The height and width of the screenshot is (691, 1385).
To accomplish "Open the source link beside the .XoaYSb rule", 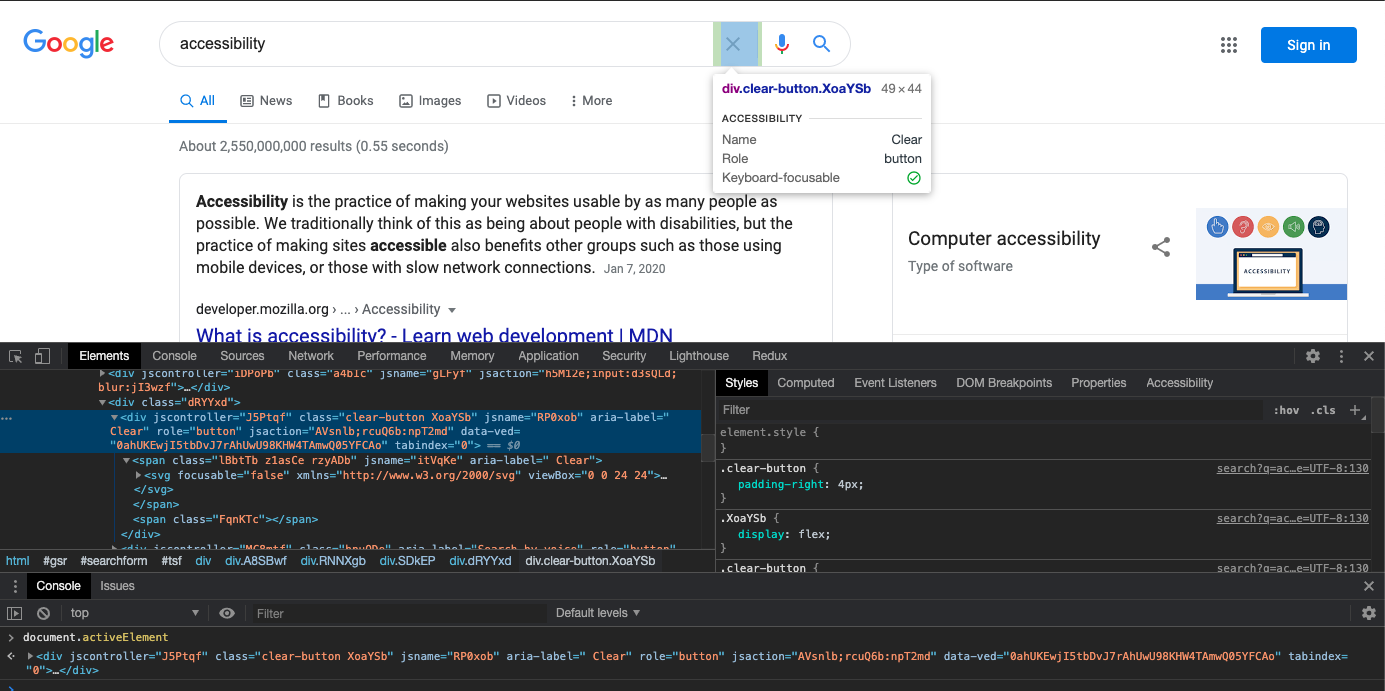I will 1292,518.
